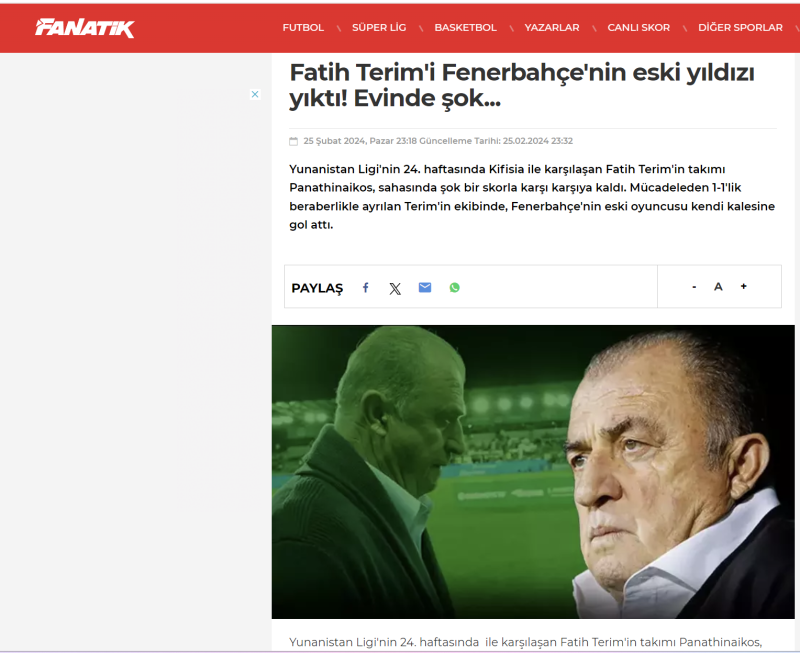Decrease article font size with minus
The height and width of the screenshot is (653, 800).
click(x=694, y=287)
